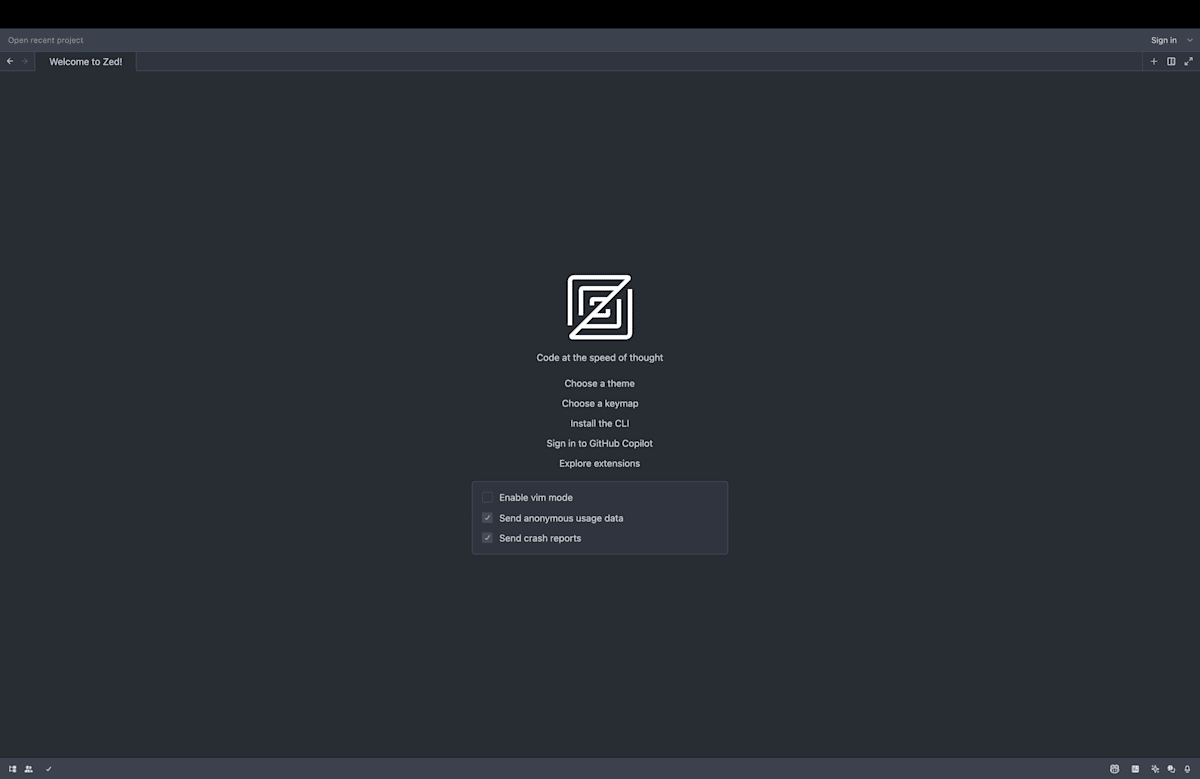Viewport: 1200px width, 779px height.
Task: Open the chat panel bubble icon
Action: (1171, 769)
